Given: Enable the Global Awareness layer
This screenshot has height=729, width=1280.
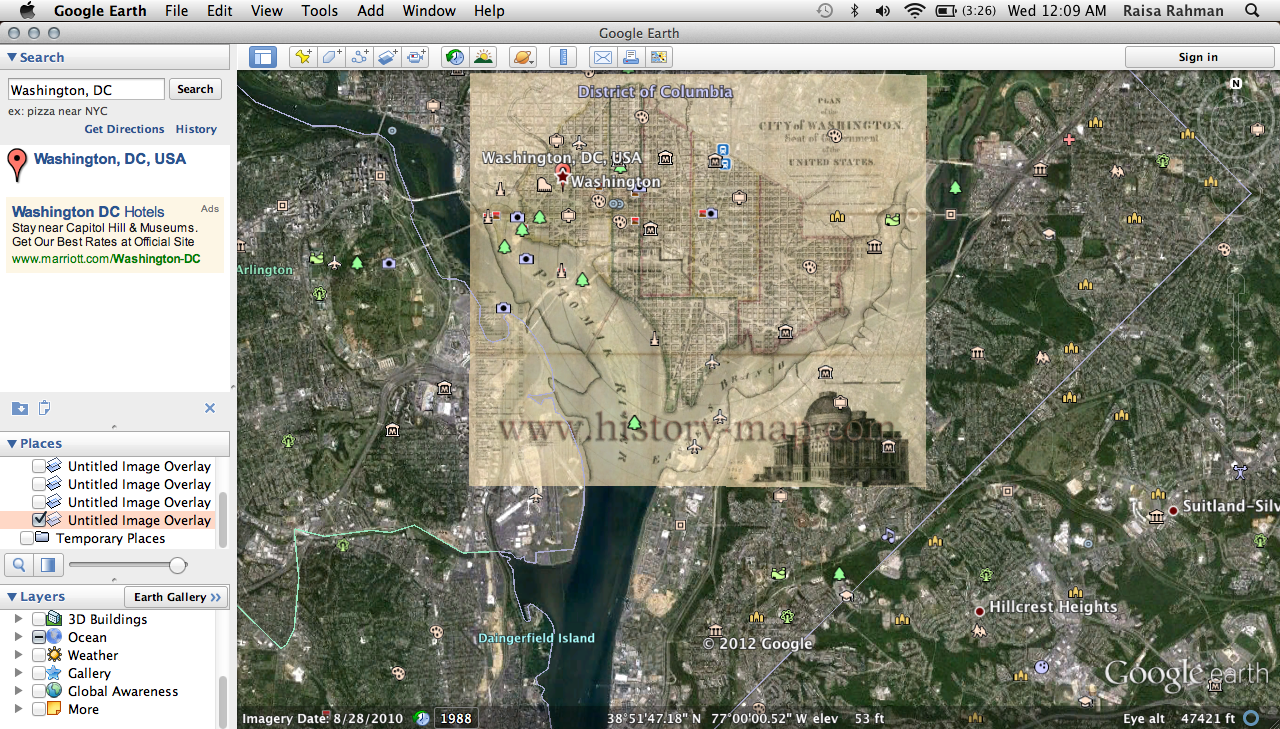Looking at the screenshot, I should click(x=39, y=691).
